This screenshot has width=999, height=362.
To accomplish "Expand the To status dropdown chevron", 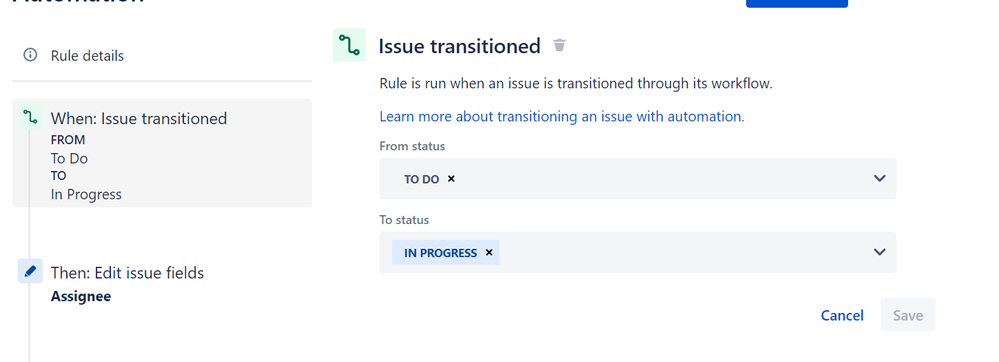I will point(879,252).
